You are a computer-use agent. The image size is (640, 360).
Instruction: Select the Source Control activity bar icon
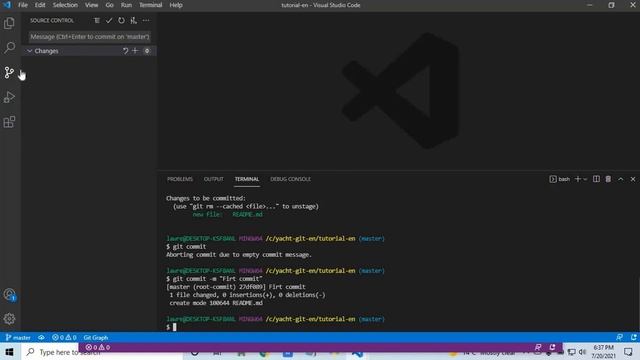coord(9,73)
